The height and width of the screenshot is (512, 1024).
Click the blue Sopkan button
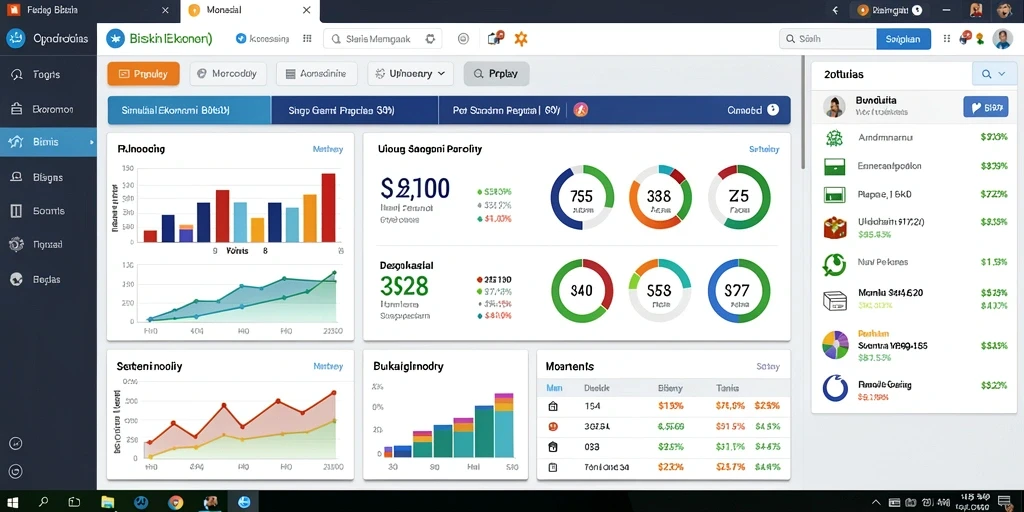[x=903, y=39]
